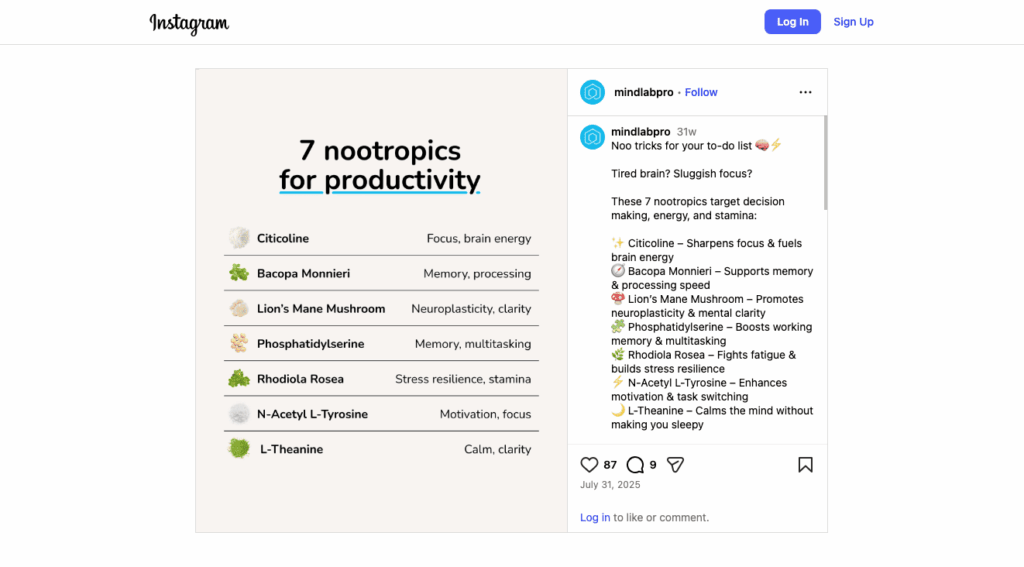Open mindlabpro username in the caption
Screen dimensions: 1024x567
(641, 131)
